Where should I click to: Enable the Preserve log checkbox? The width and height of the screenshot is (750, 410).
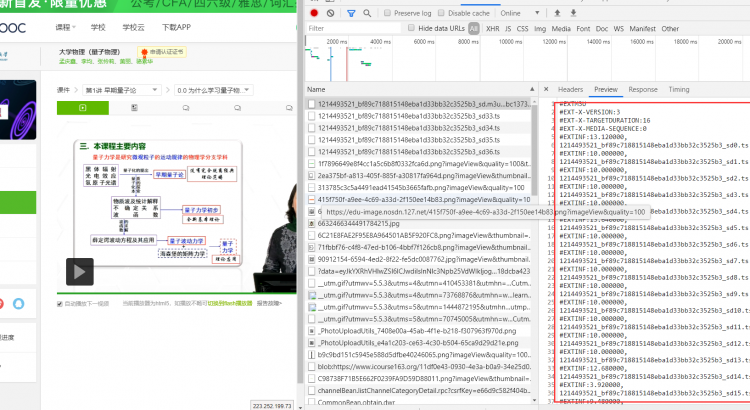(387, 13)
